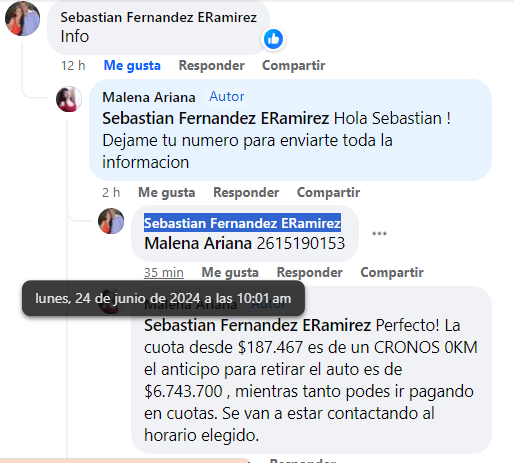Open the 35 min timestamp link
The image size is (514, 463).
pos(164,272)
